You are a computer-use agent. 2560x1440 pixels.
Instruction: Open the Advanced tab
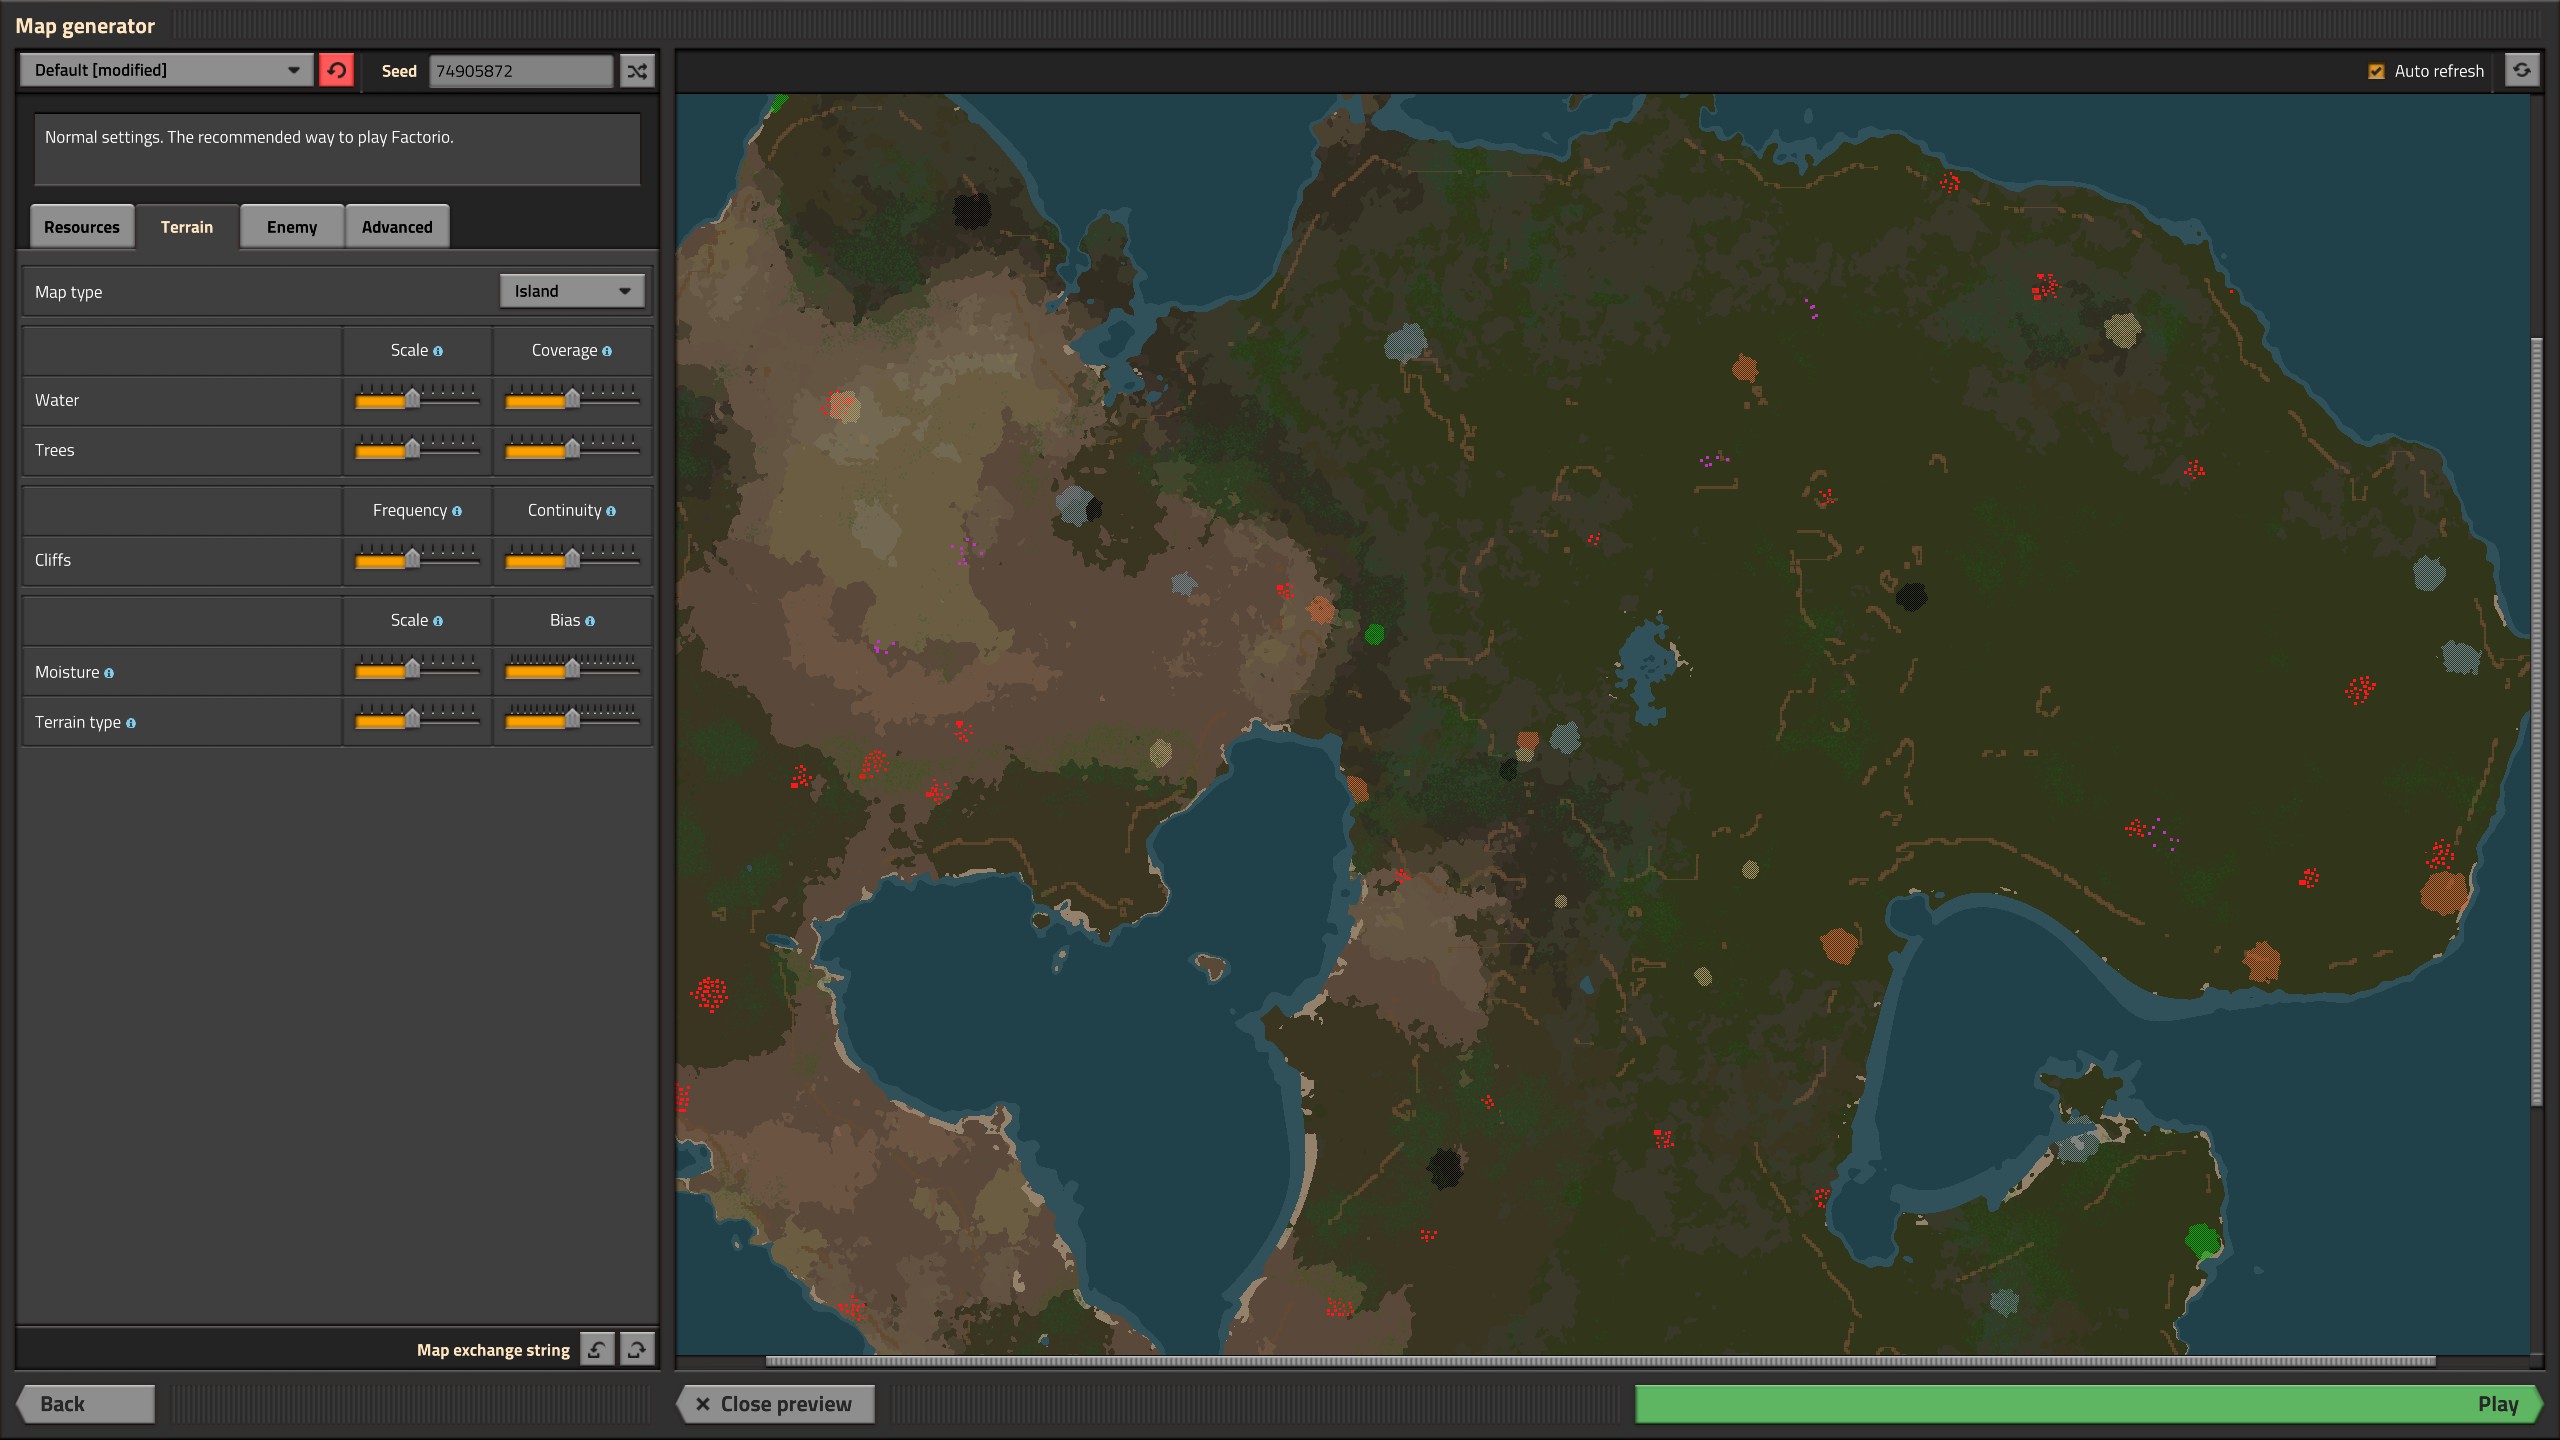397,227
